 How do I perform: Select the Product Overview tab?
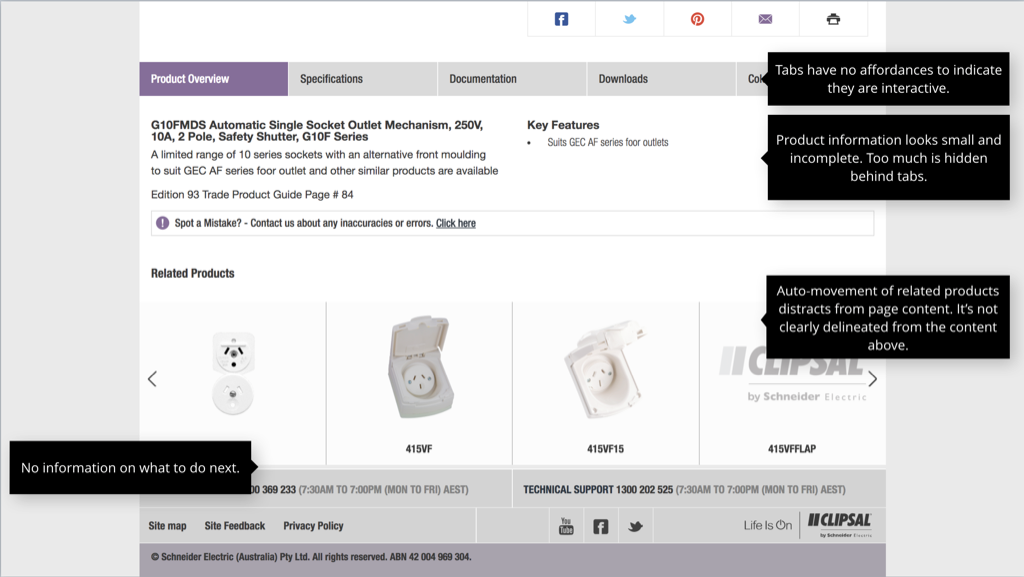[190, 79]
